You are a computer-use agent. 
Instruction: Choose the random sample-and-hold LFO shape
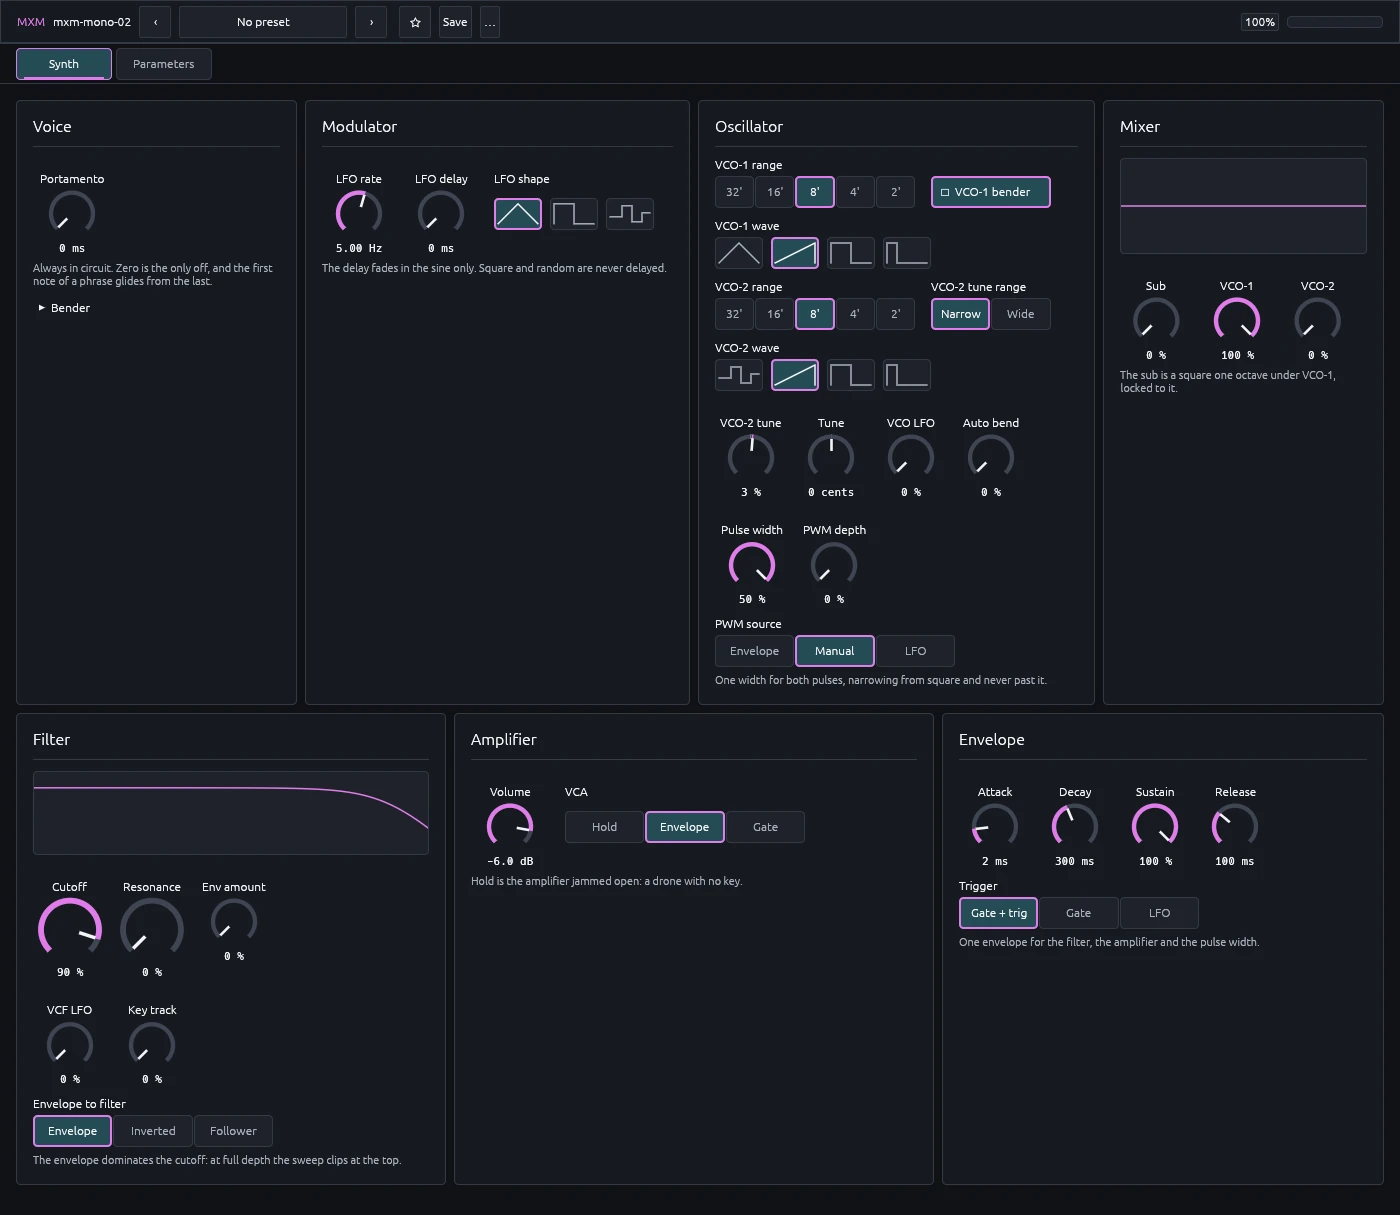pyautogui.click(x=630, y=214)
